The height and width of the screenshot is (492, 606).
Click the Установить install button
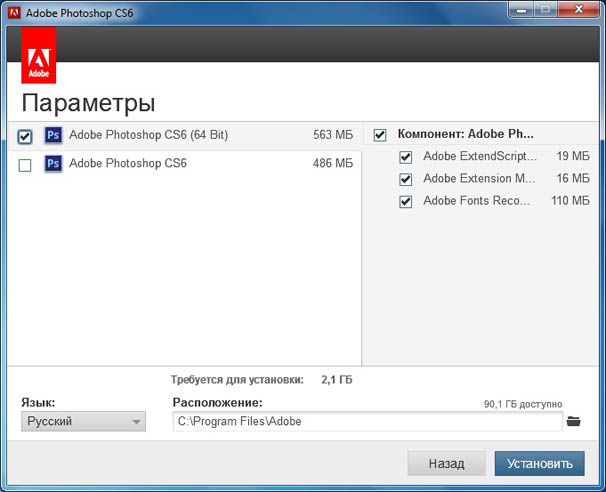pos(540,463)
